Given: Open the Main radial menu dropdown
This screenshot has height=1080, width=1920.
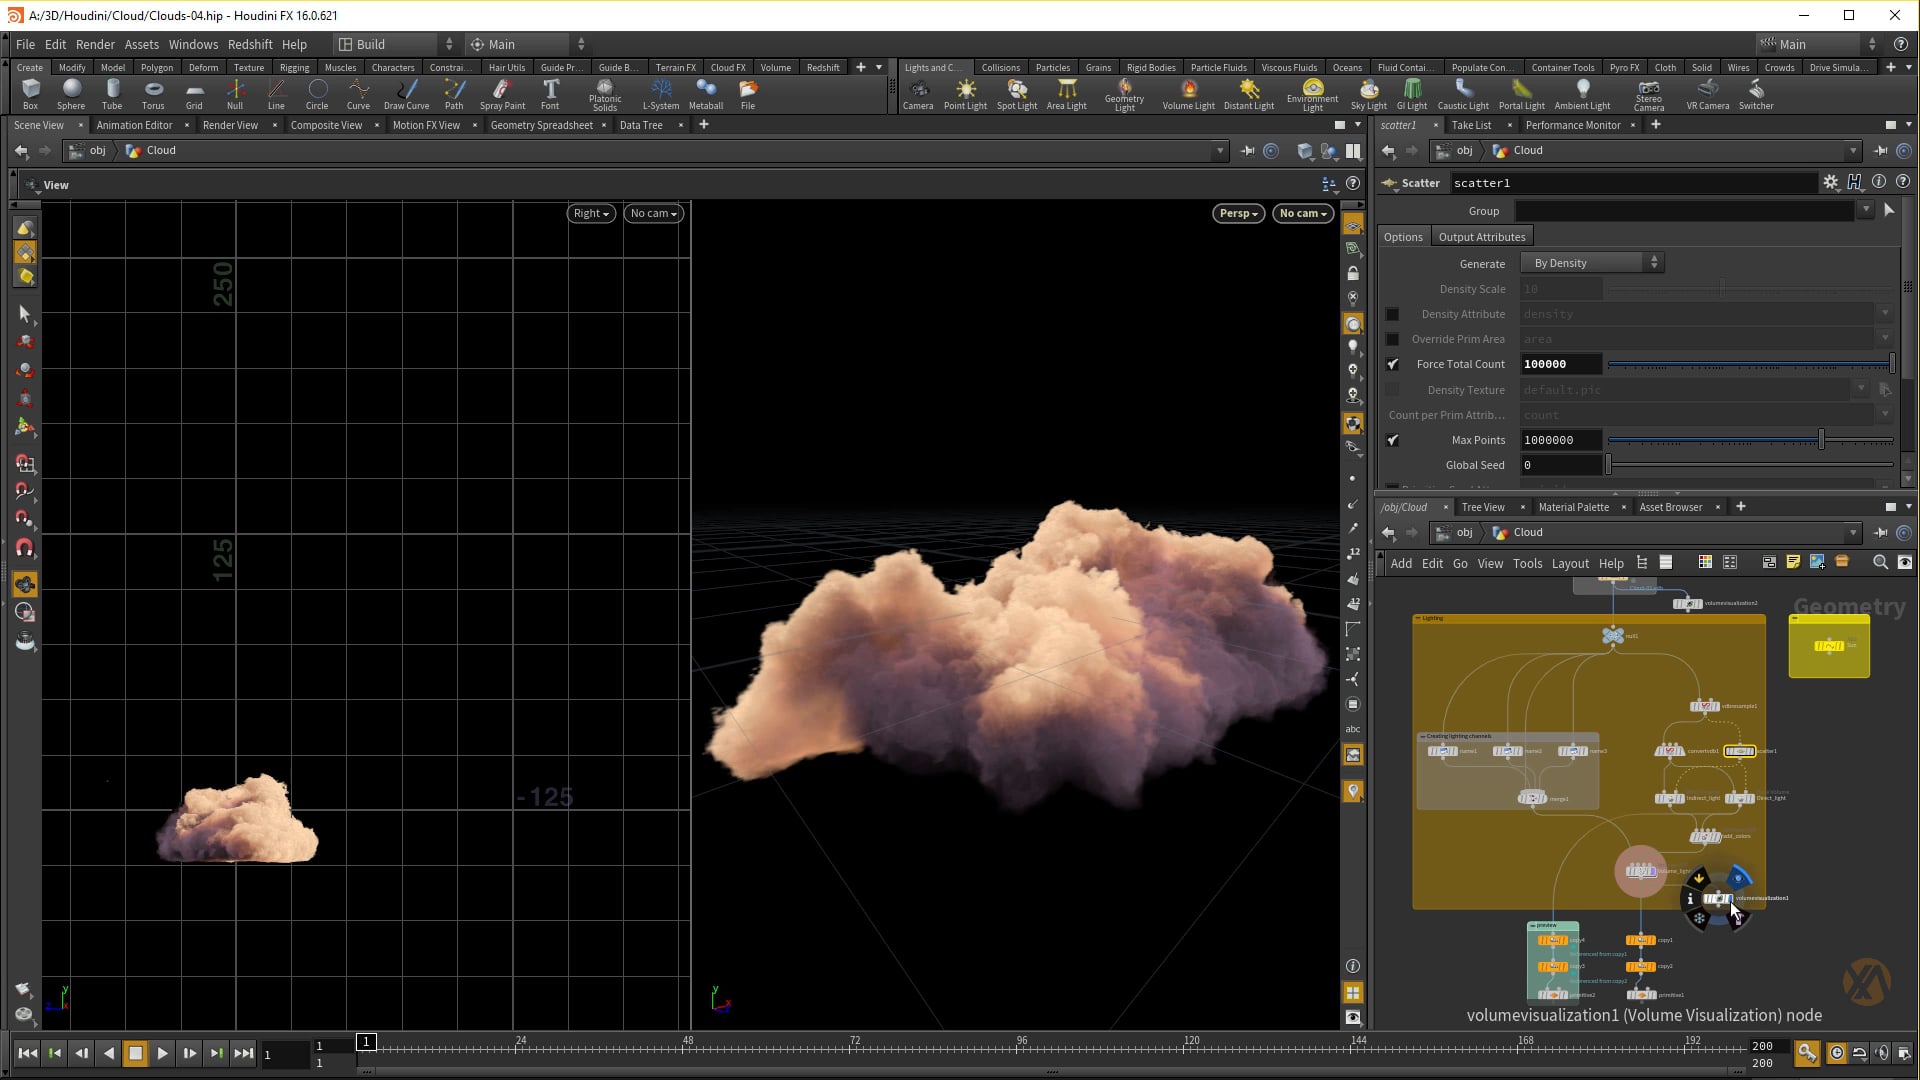Looking at the screenshot, I should pos(527,44).
